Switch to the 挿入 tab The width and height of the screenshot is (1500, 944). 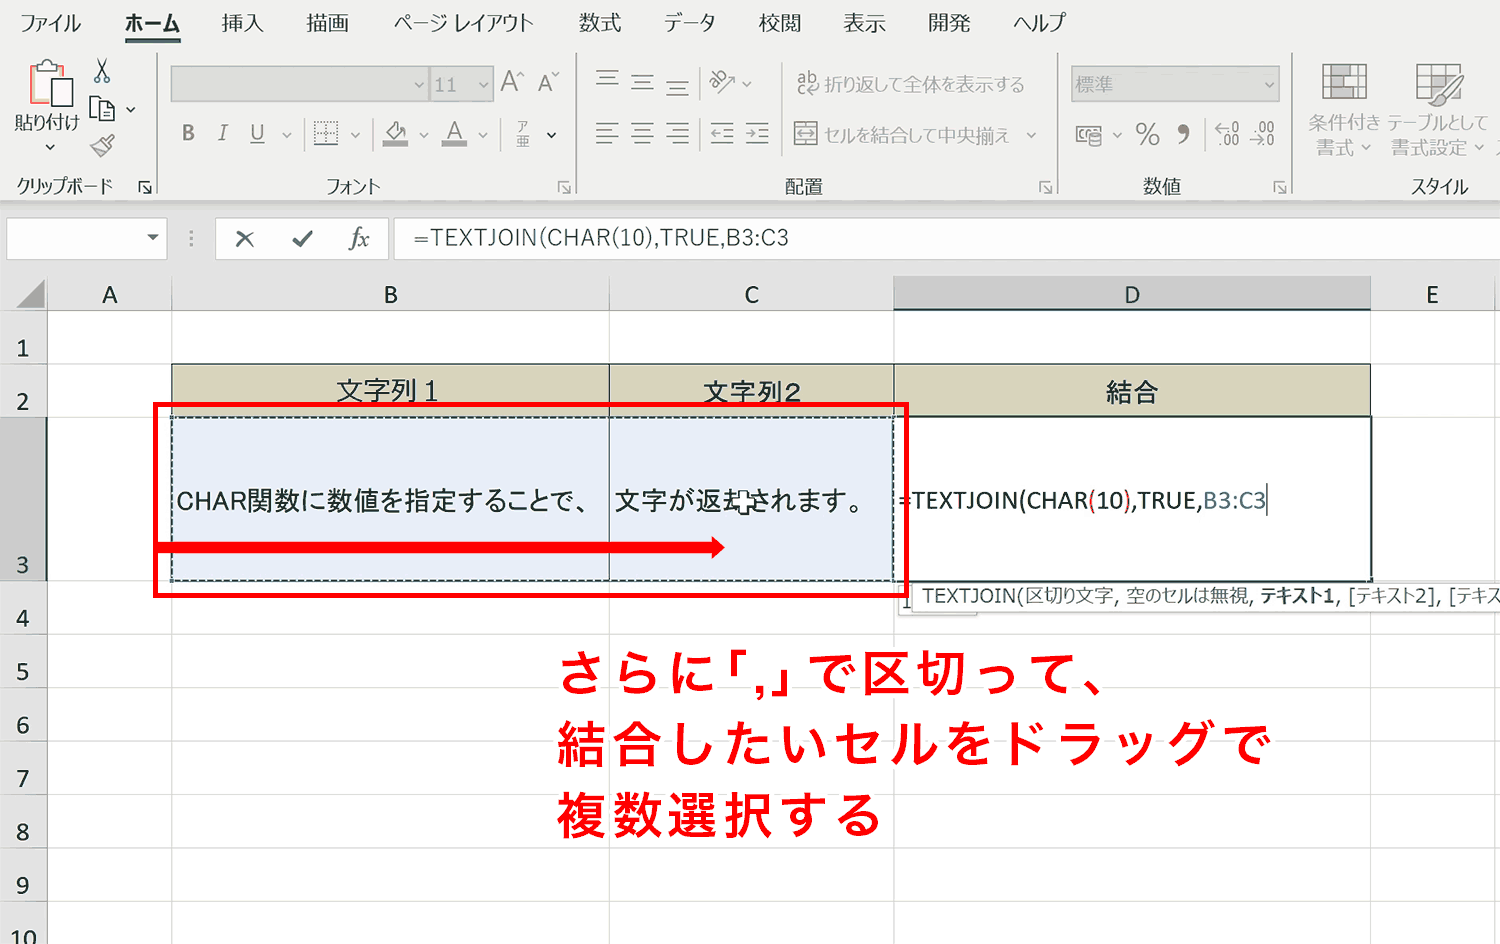click(243, 23)
